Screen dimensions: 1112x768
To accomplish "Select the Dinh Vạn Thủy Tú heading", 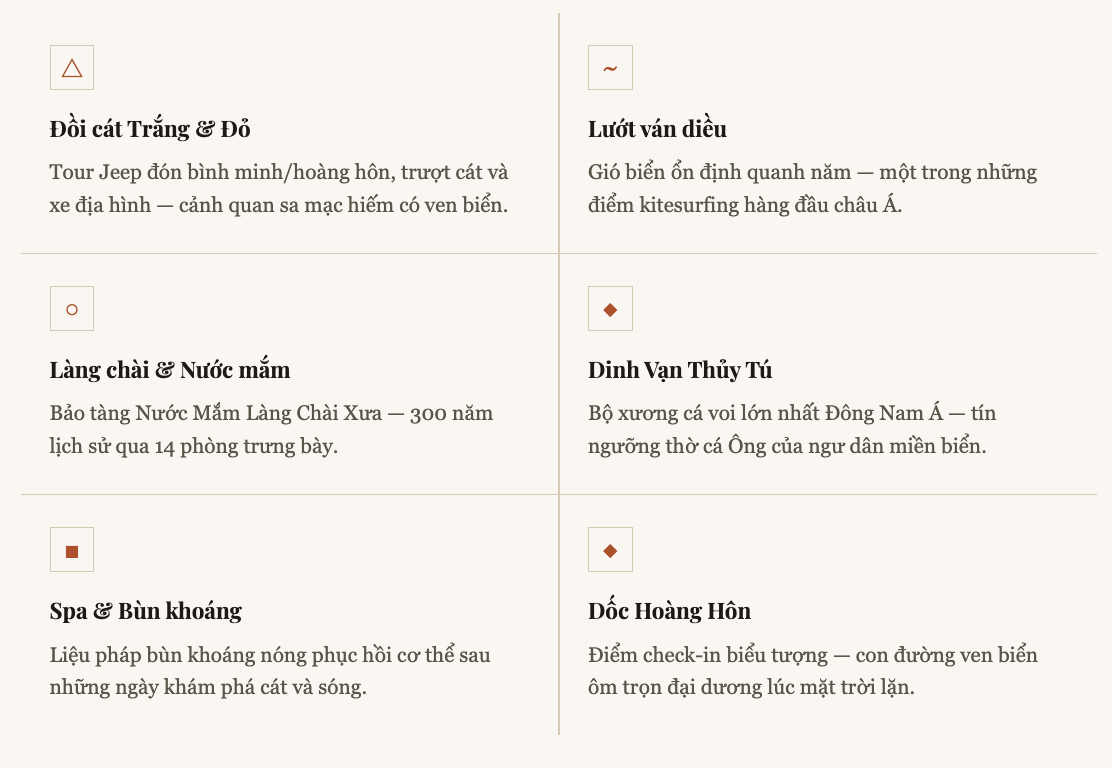I will (680, 370).
